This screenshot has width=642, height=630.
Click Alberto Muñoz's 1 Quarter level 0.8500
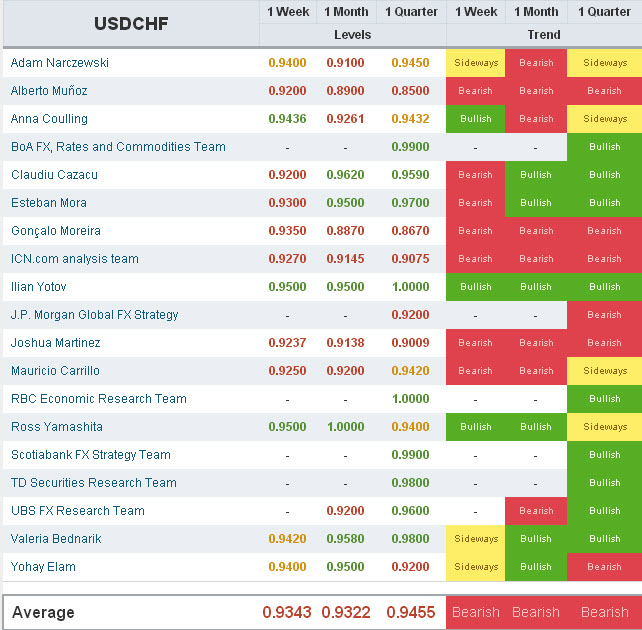coord(410,90)
